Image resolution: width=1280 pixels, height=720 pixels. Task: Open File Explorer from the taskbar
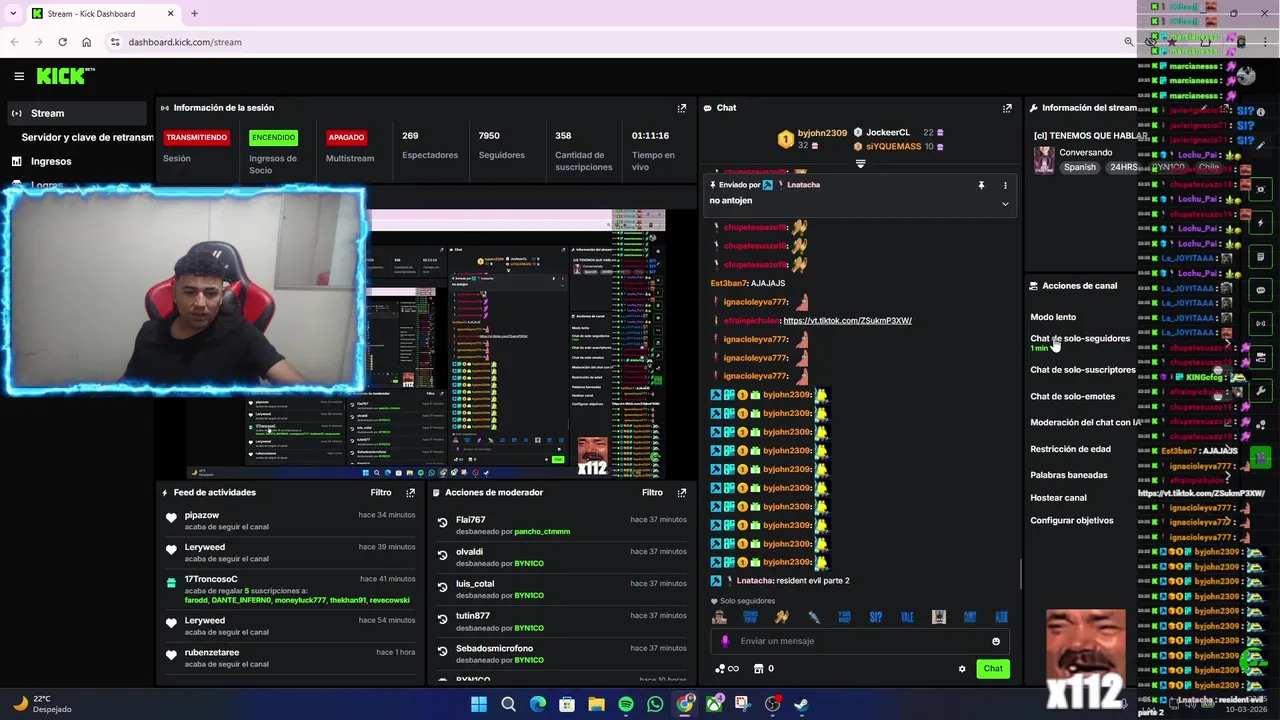(597, 704)
